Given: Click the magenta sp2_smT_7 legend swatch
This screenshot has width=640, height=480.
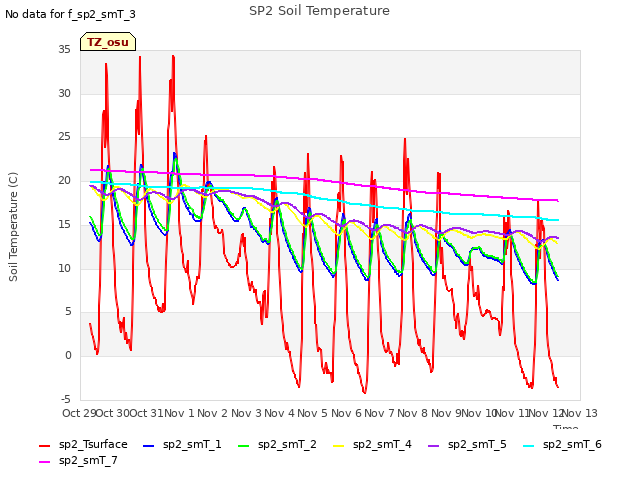Looking at the screenshot, I should tap(44, 462).
